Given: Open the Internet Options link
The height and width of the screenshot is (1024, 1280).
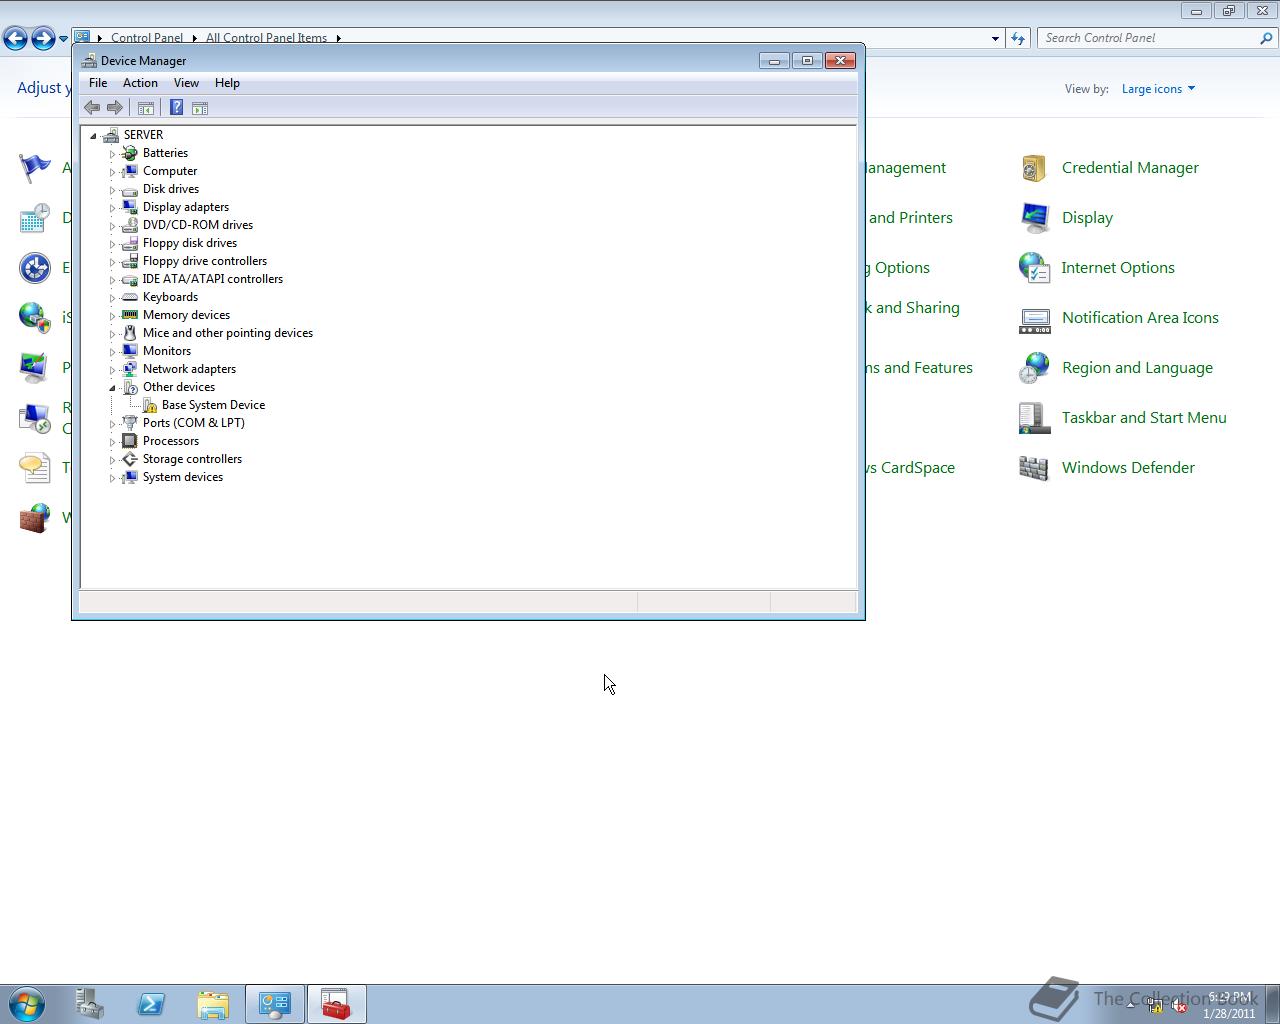Looking at the screenshot, I should coord(1118,268).
